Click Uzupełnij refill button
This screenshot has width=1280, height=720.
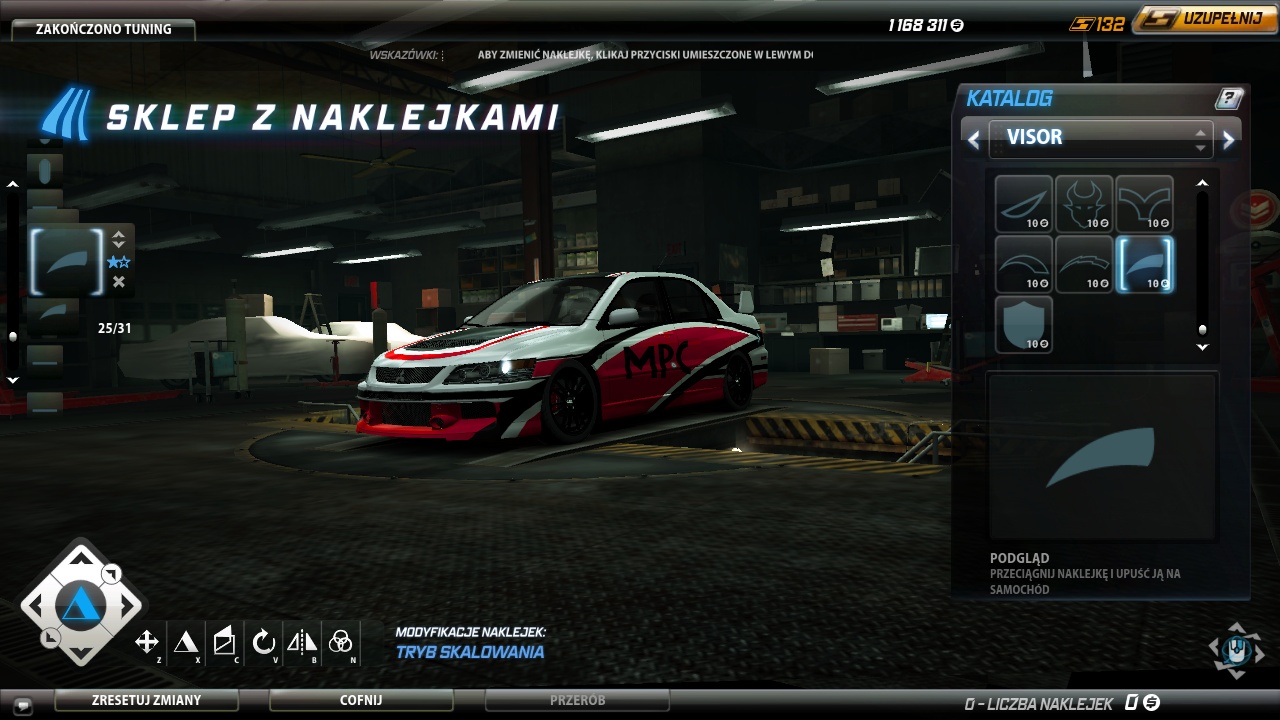coord(1205,20)
